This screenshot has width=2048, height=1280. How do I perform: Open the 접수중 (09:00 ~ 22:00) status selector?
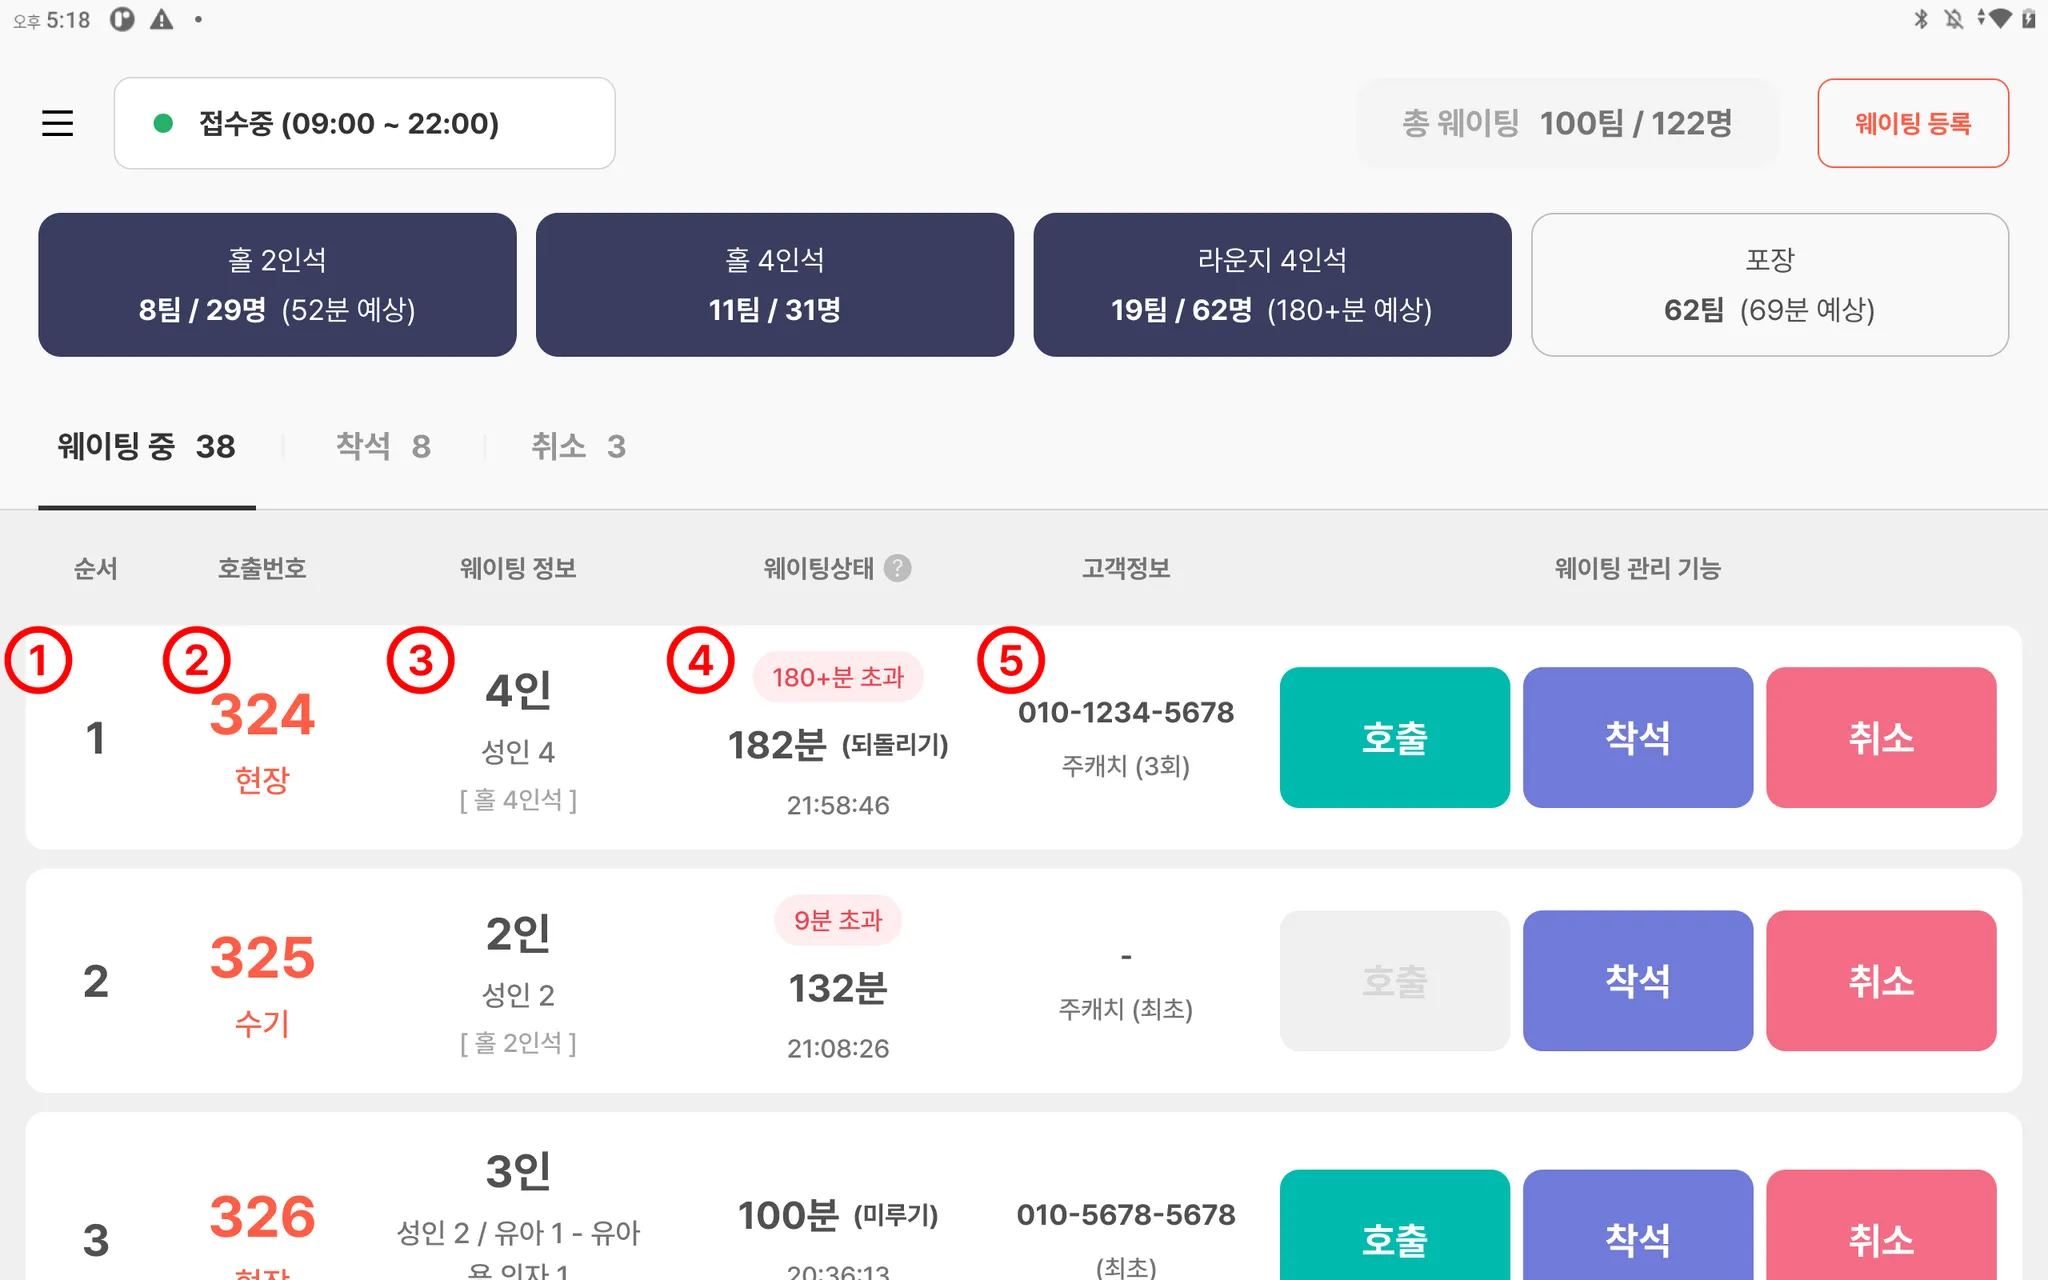[x=364, y=123]
